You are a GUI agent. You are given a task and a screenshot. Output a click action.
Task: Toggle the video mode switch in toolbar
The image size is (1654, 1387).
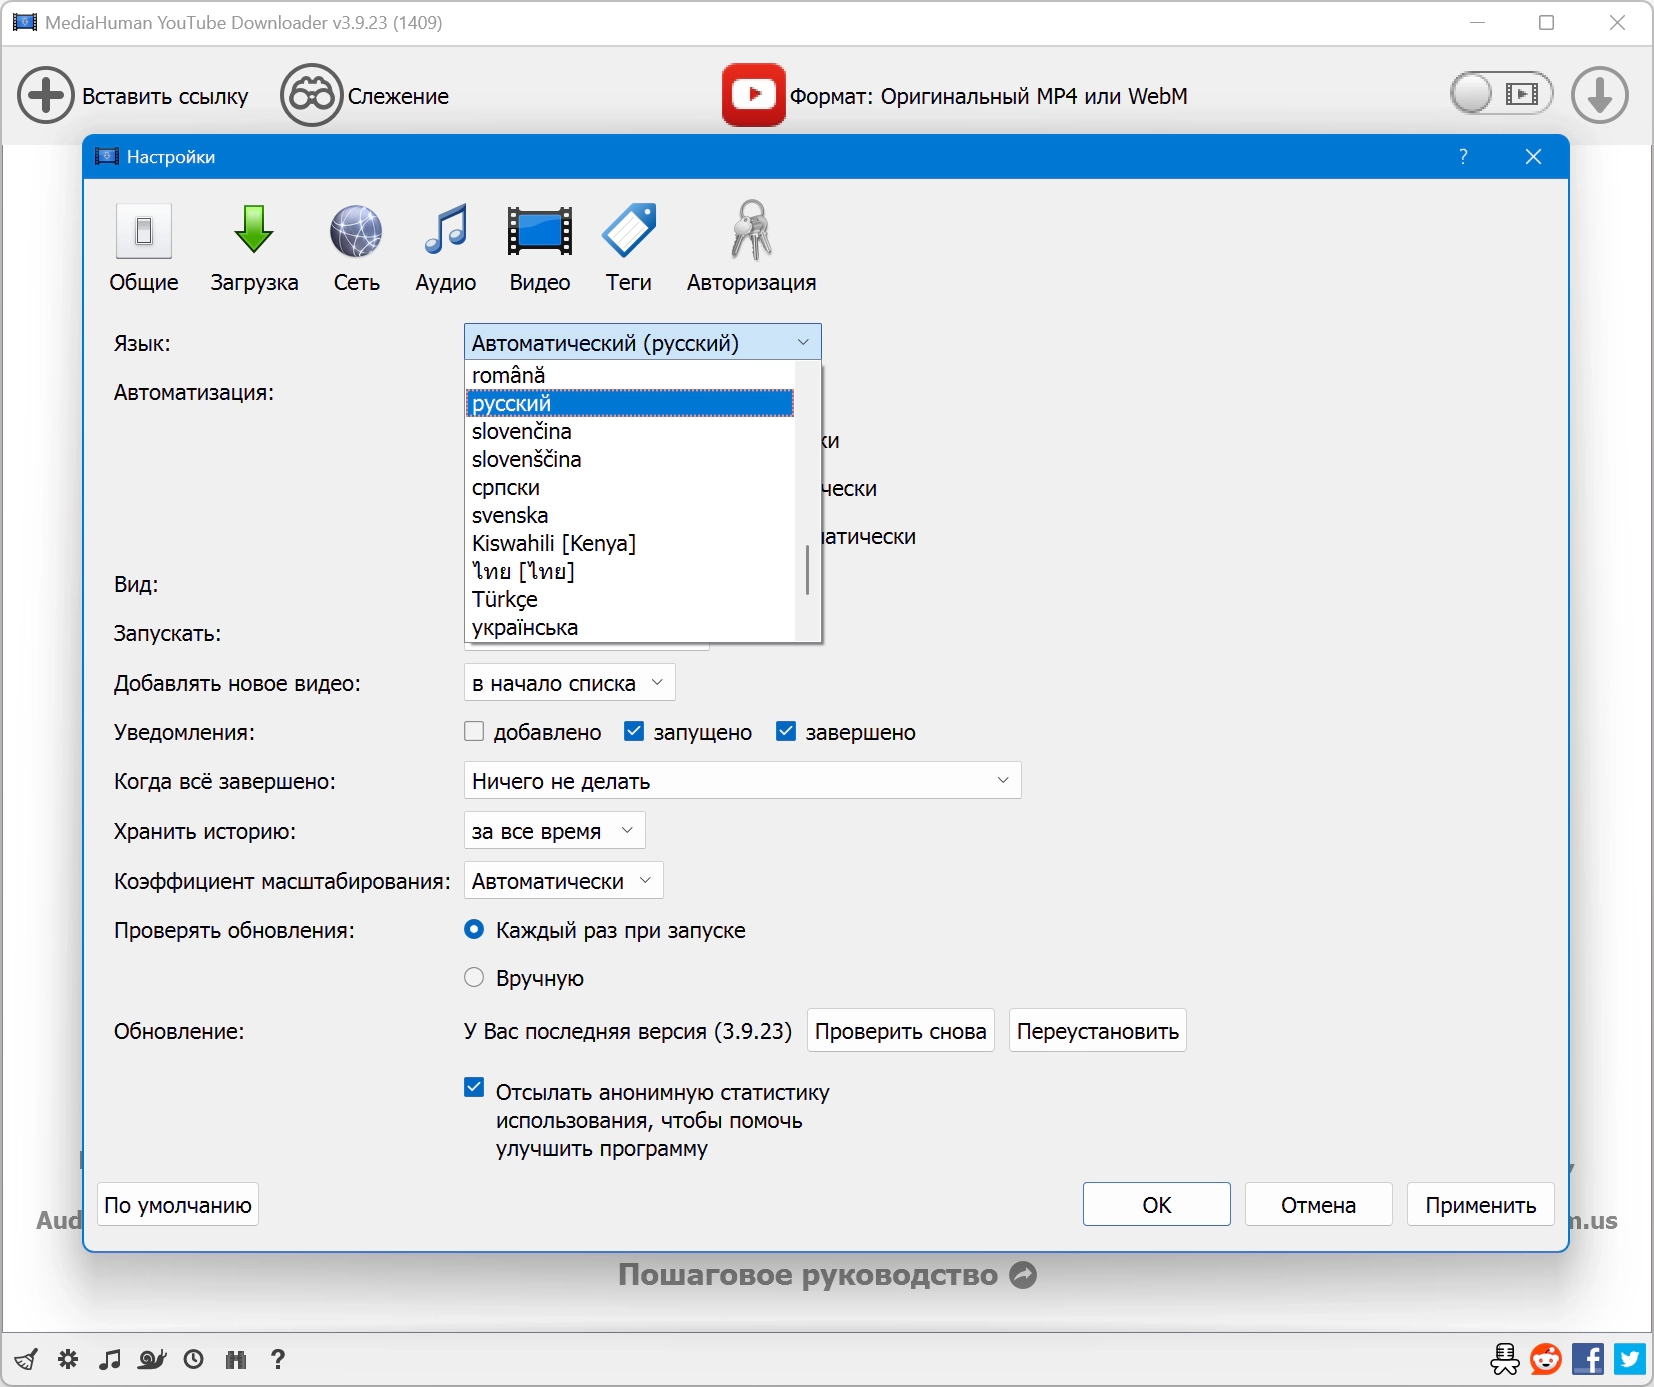point(1501,95)
